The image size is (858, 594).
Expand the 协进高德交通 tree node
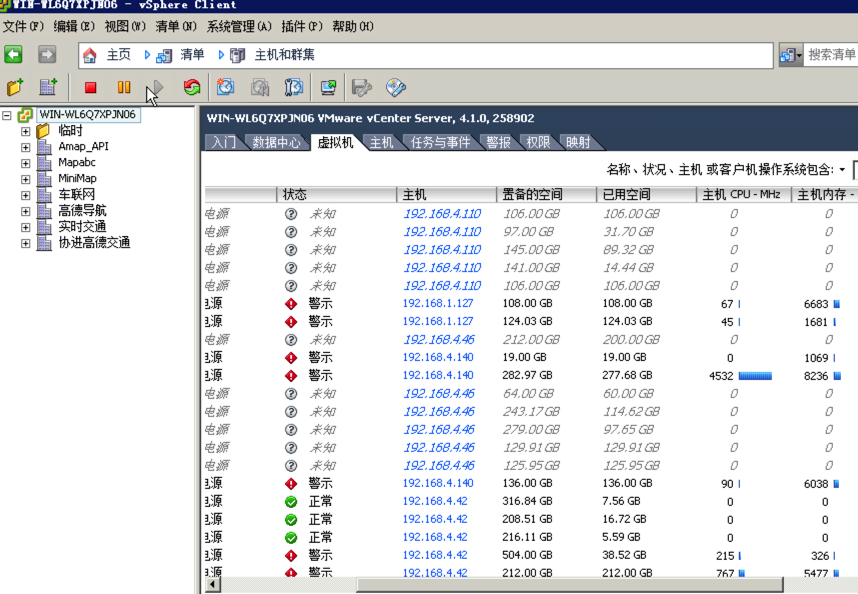pos(25,243)
